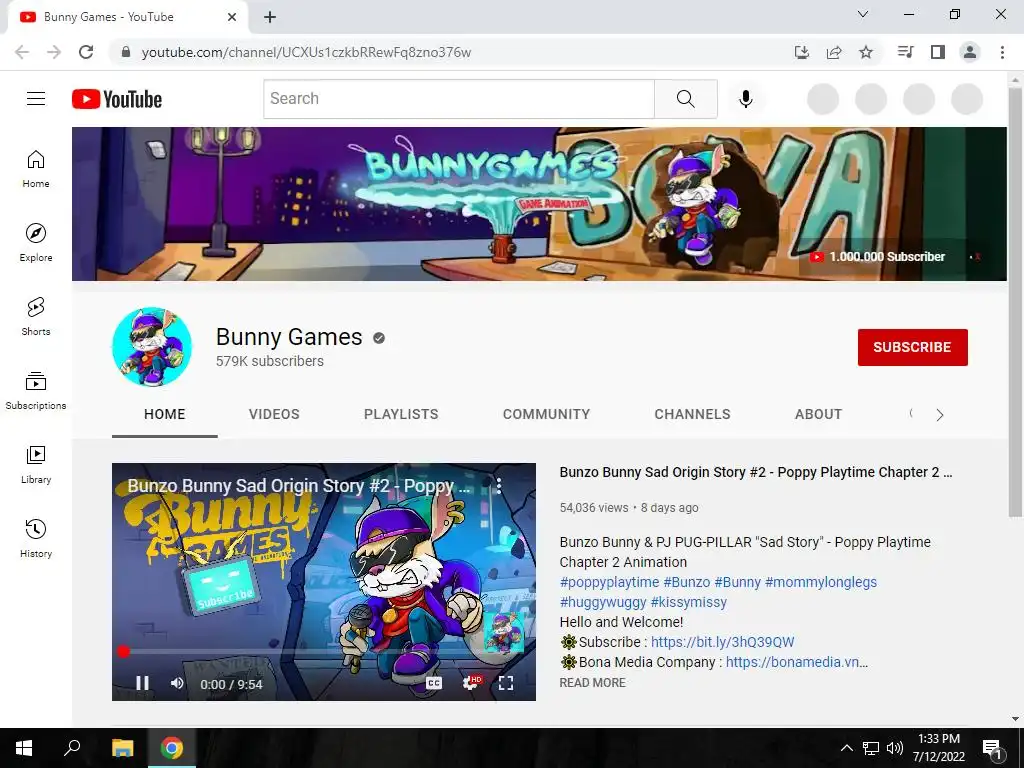1024x768 pixels.
Task: Click the Bunny Games channel avatar
Action: 152,347
